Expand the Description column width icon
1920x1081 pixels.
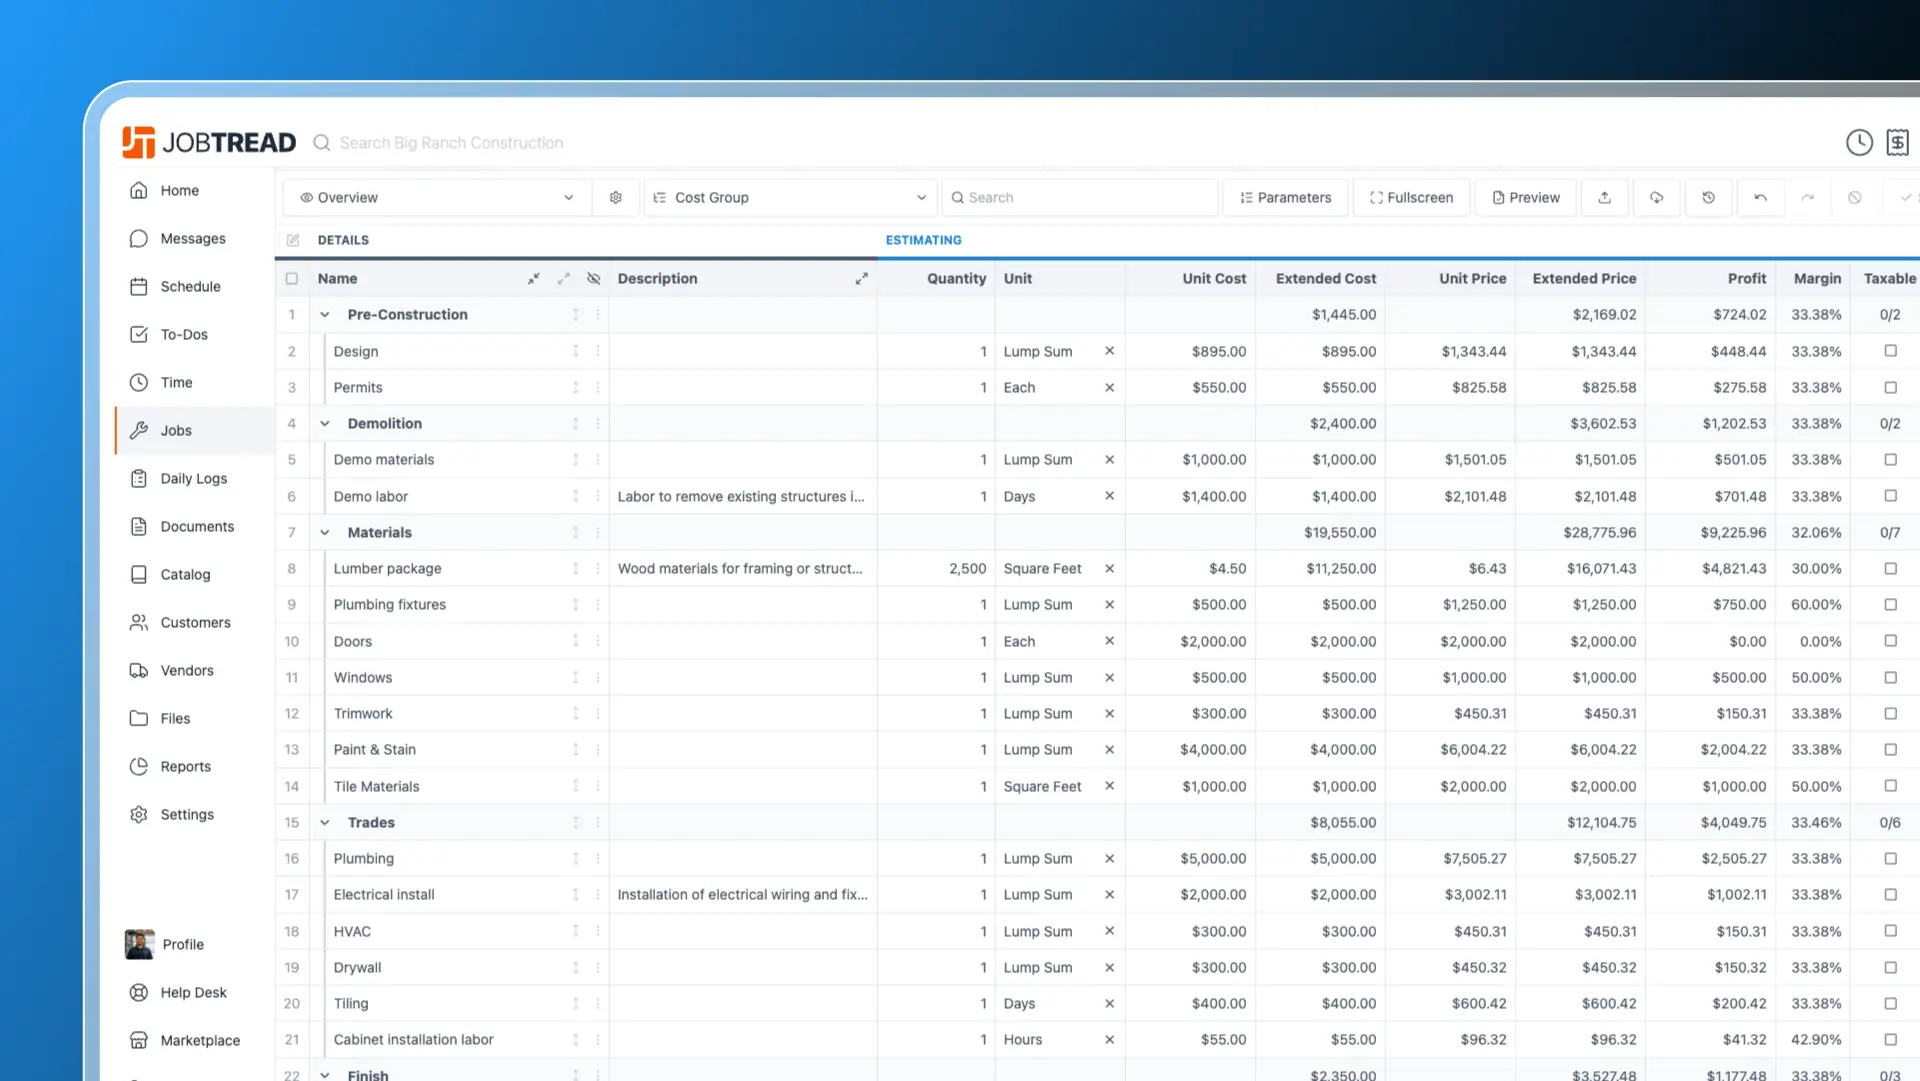pyautogui.click(x=861, y=279)
